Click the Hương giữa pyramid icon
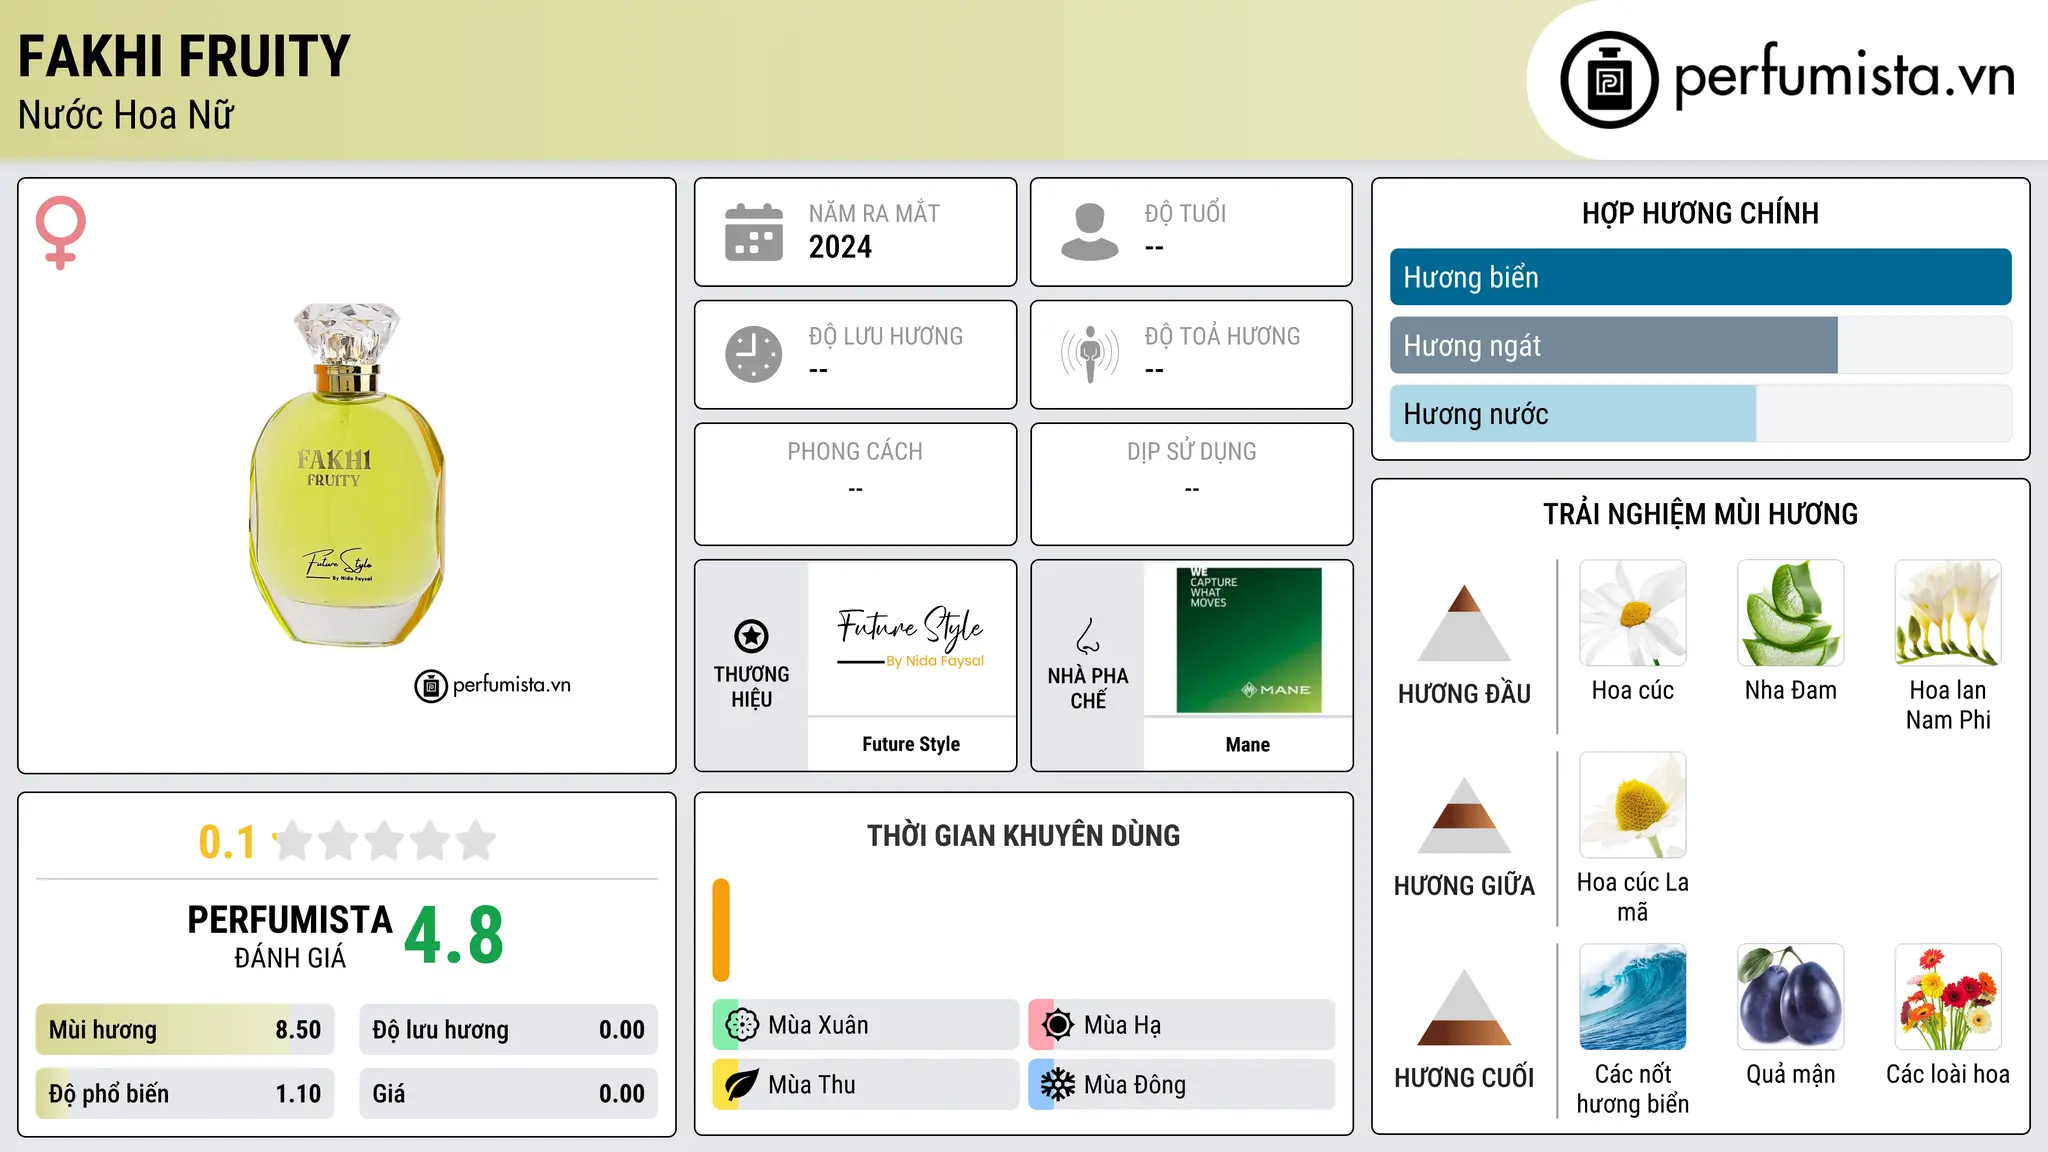Viewport: 2048px width, 1152px height. [1464, 815]
